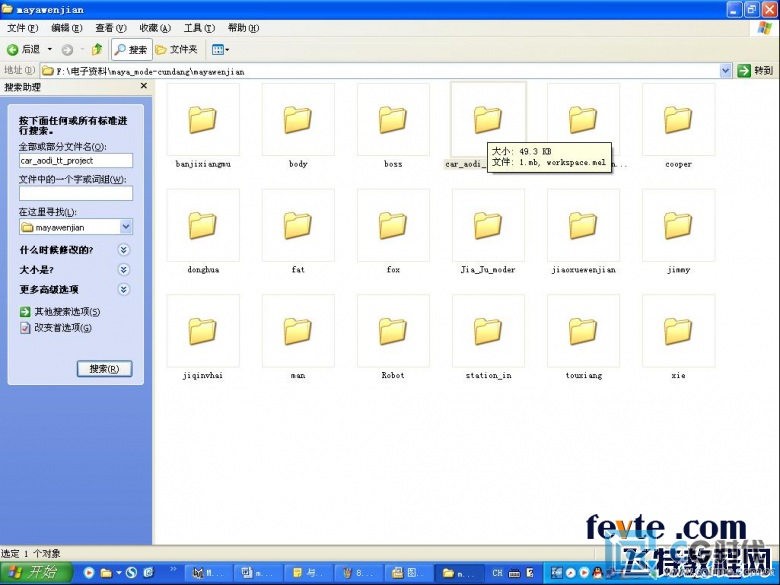
Task: Click the 搜索(R) button
Action: [104, 369]
